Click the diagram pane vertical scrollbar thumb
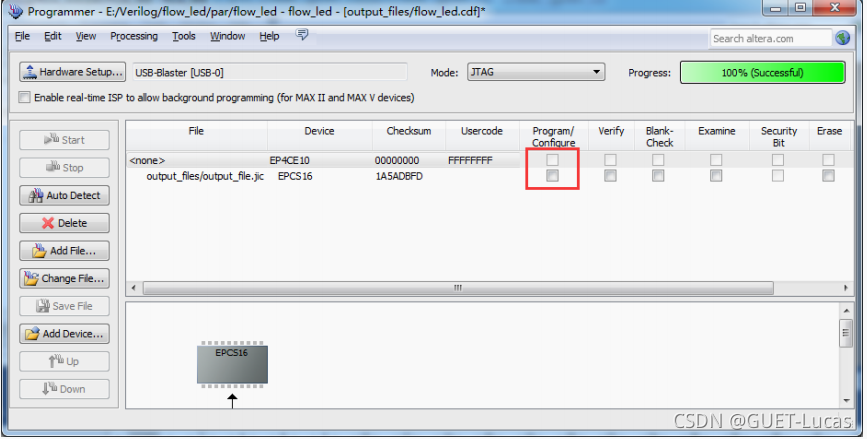The width and height of the screenshot is (867, 439). [846, 333]
